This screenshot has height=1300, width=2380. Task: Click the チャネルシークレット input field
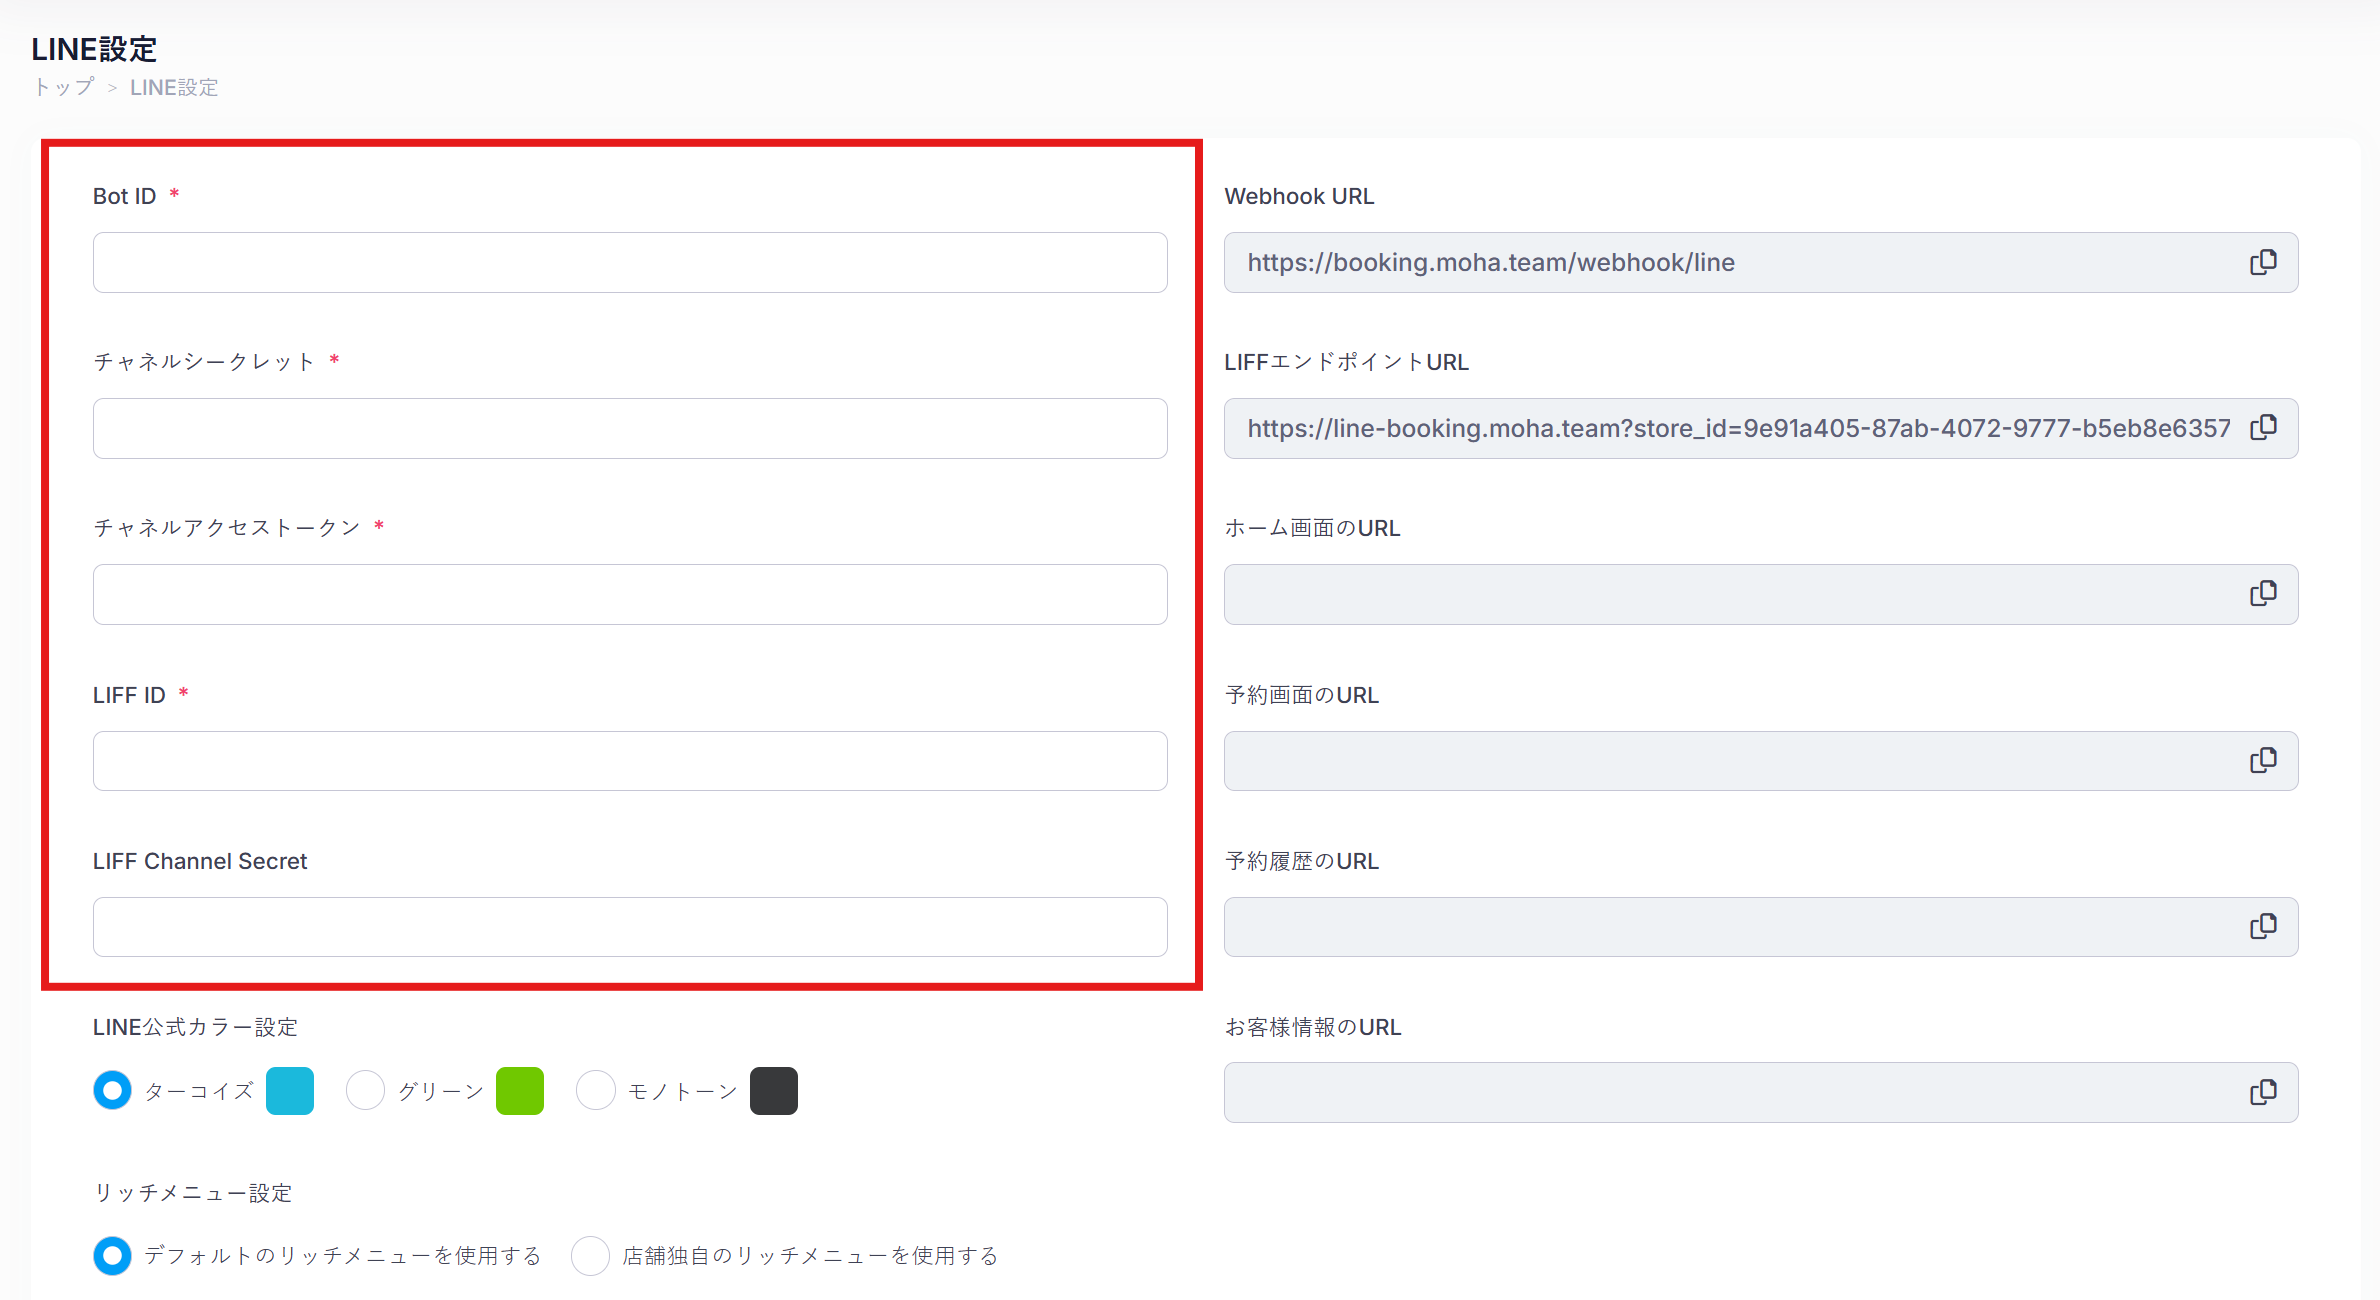[x=630, y=429]
